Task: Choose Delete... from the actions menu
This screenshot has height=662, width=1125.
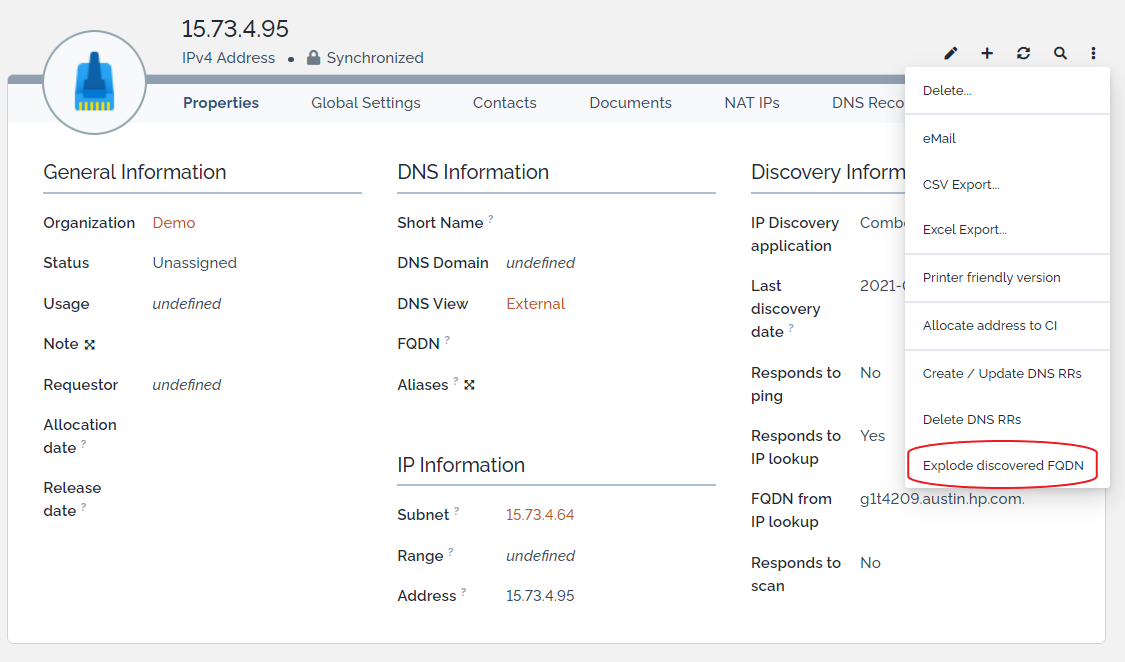Action: click(946, 91)
